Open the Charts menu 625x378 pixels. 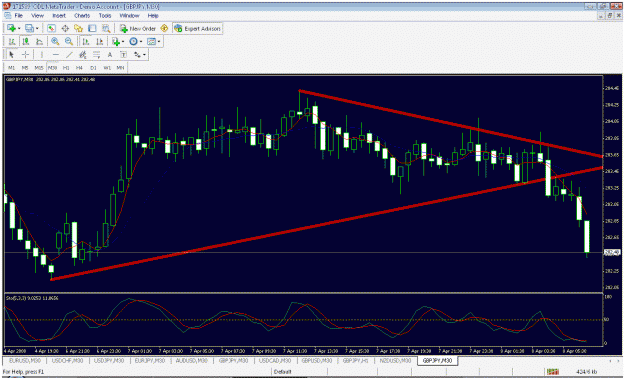click(82, 16)
